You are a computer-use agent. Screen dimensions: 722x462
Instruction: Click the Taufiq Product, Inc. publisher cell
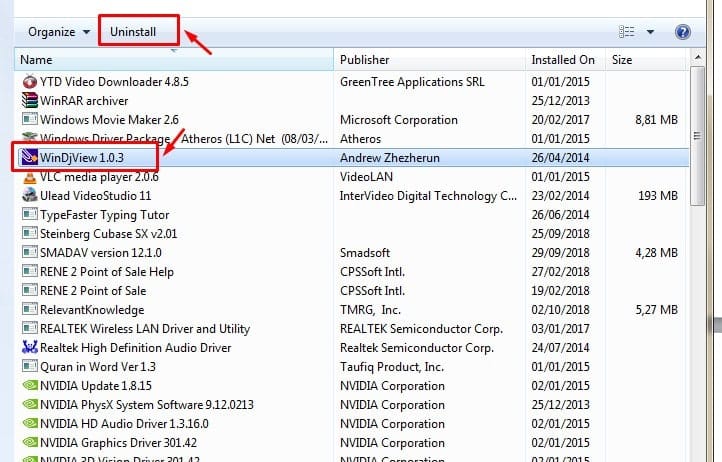[392, 367]
